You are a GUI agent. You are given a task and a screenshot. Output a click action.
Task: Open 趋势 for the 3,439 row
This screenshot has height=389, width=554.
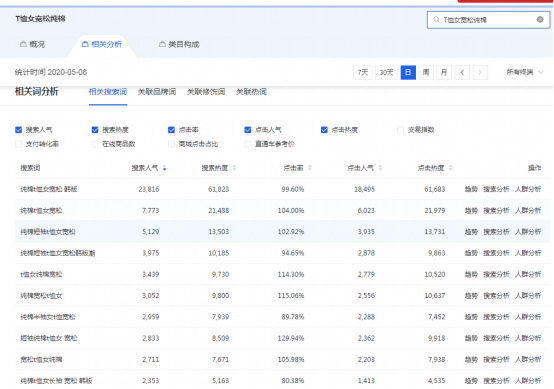point(471,274)
